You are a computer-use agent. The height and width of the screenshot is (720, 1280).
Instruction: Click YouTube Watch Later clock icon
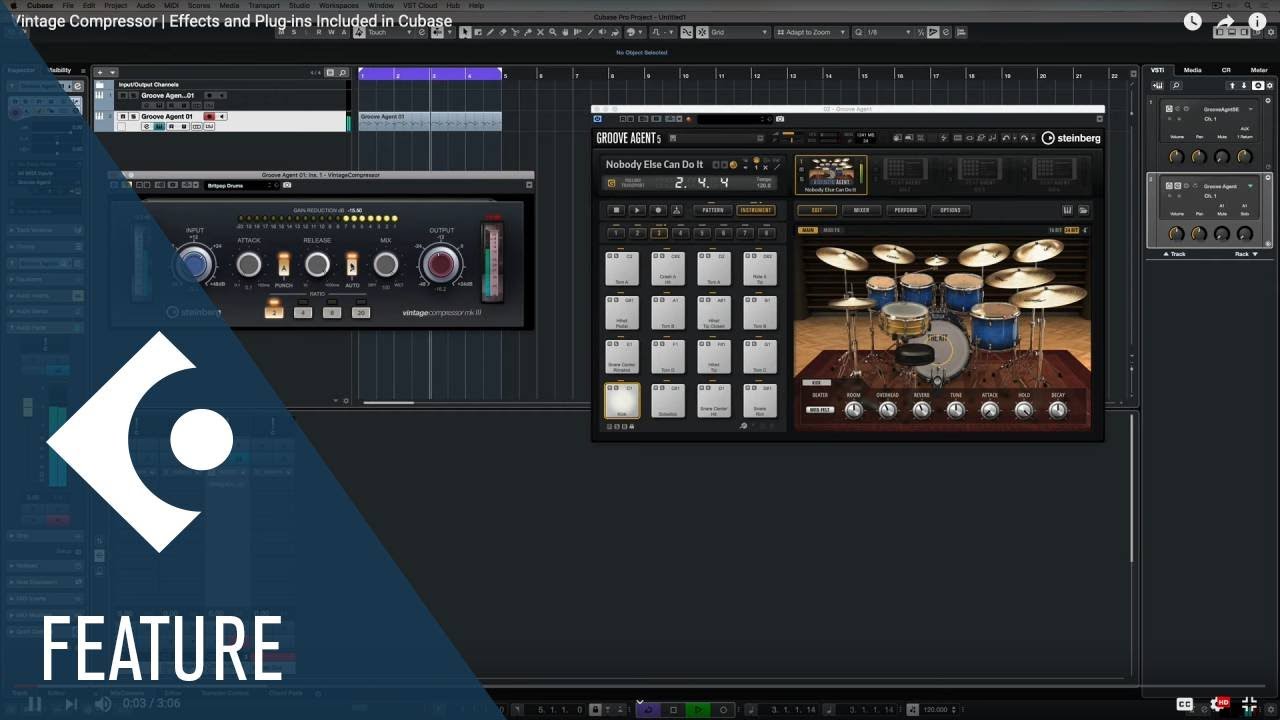pyautogui.click(x=1192, y=21)
